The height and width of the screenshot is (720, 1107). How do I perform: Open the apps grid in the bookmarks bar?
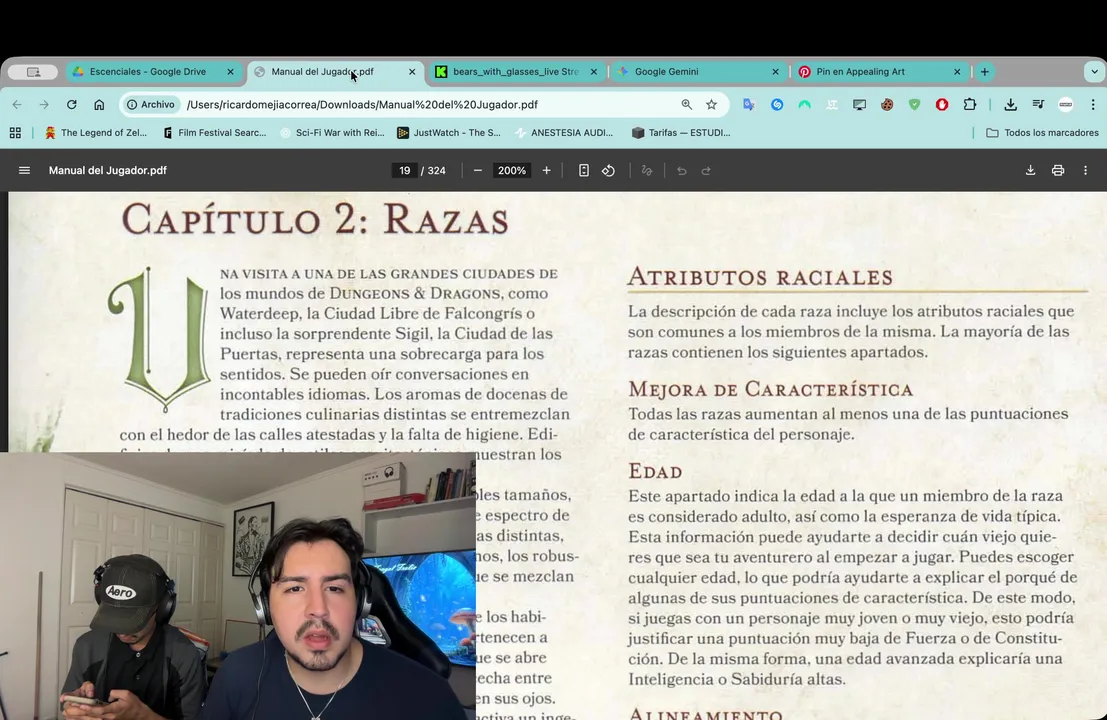15,133
